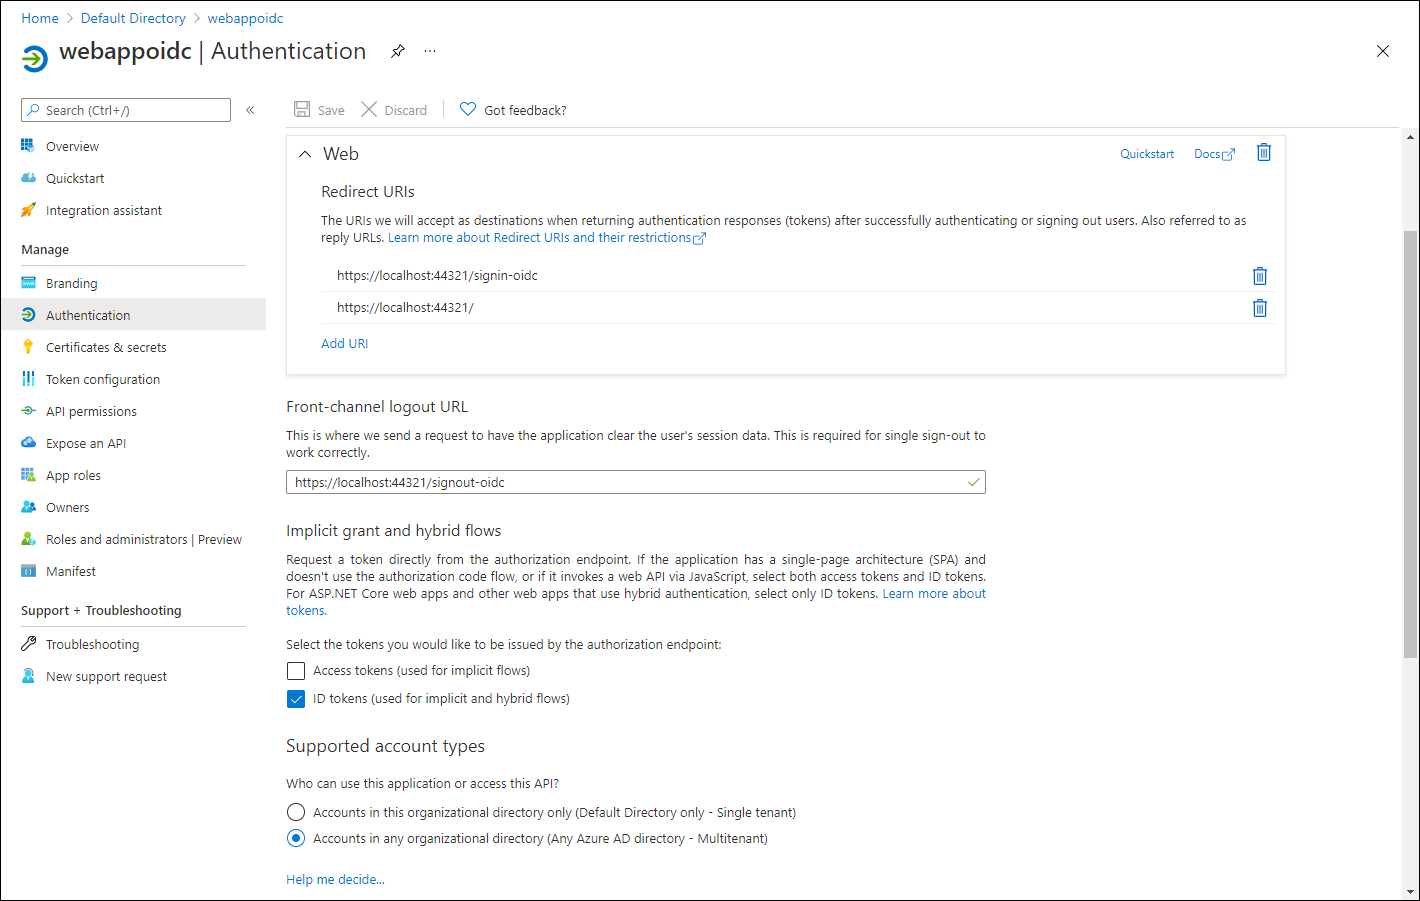Click Got feedback? button
Viewport: 1420px width, 901px height.
point(513,110)
